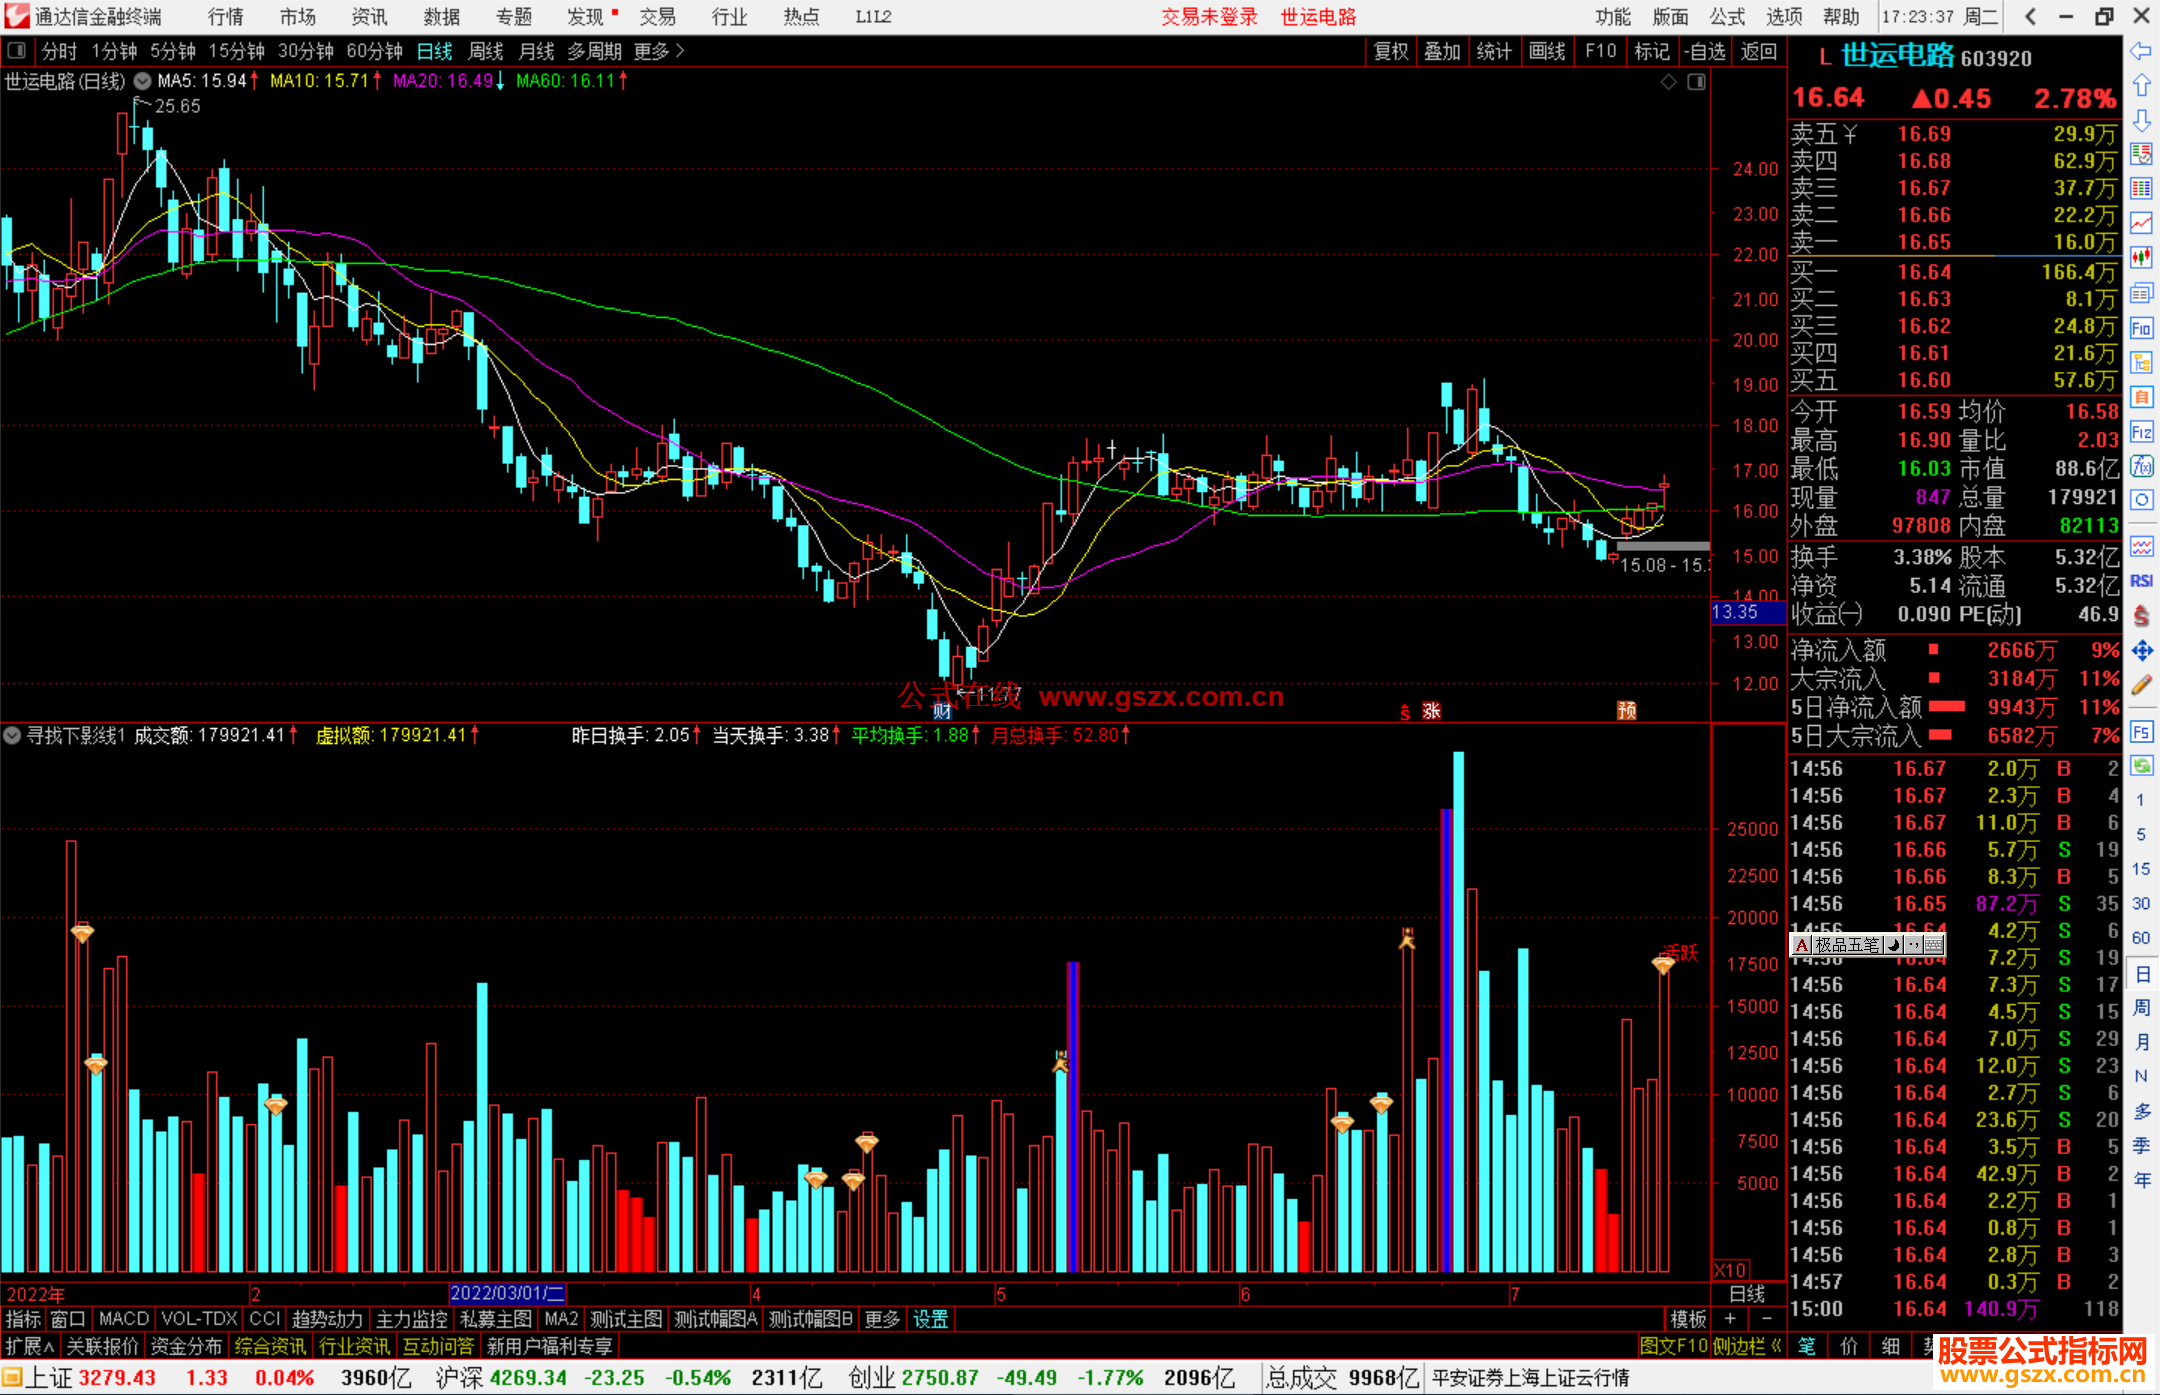Click the 预 forecast marker below the price chart
Screen dimensions: 2160x1395
[x=1627, y=711]
